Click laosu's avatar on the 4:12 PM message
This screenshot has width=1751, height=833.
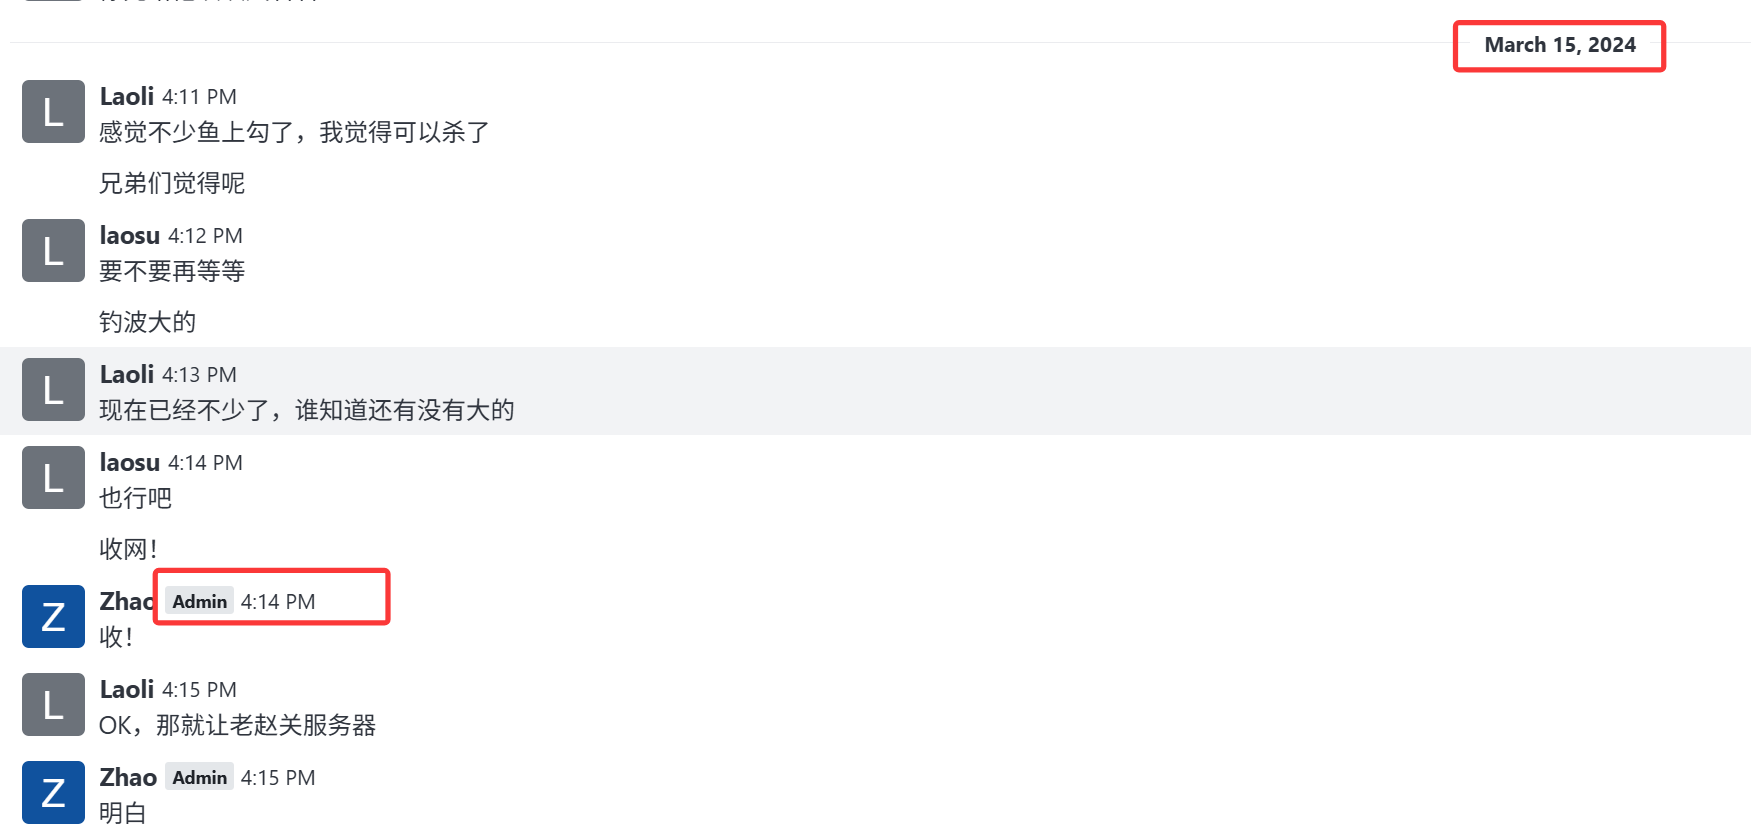point(53,251)
